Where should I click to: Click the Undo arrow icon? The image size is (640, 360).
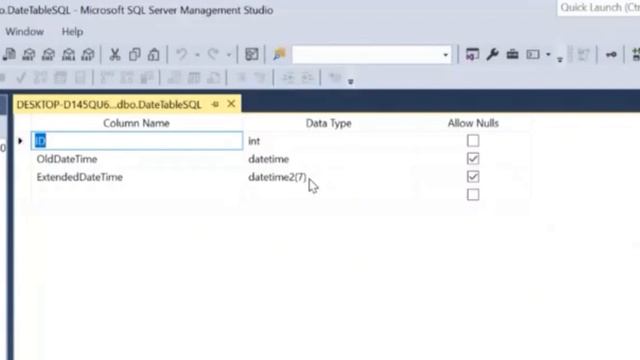[182, 54]
